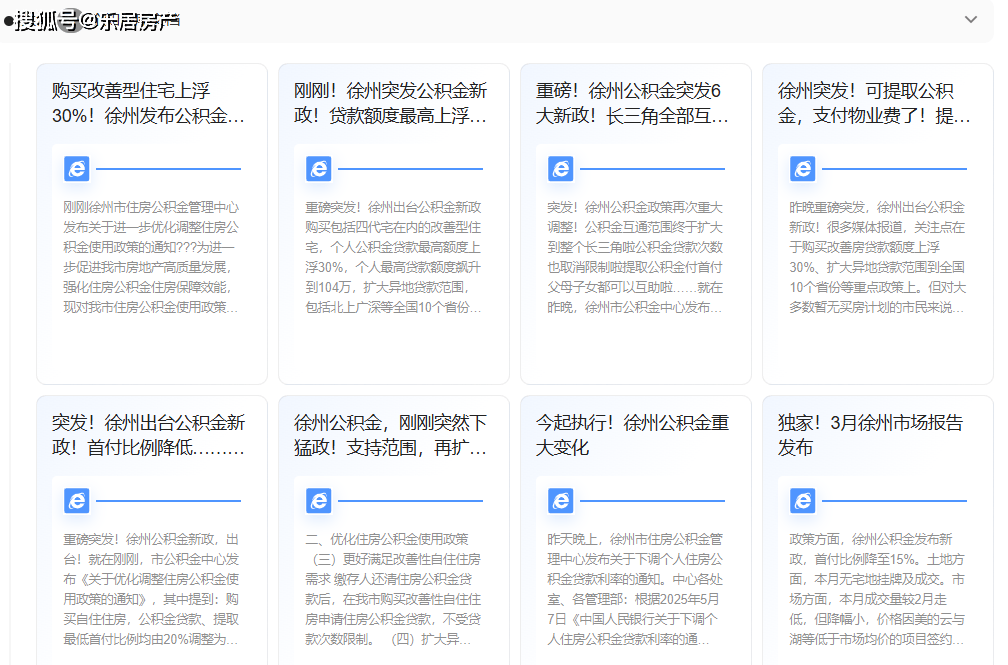Open headline 突发！徐州出台公积金新政

click(x=150, y=435)
